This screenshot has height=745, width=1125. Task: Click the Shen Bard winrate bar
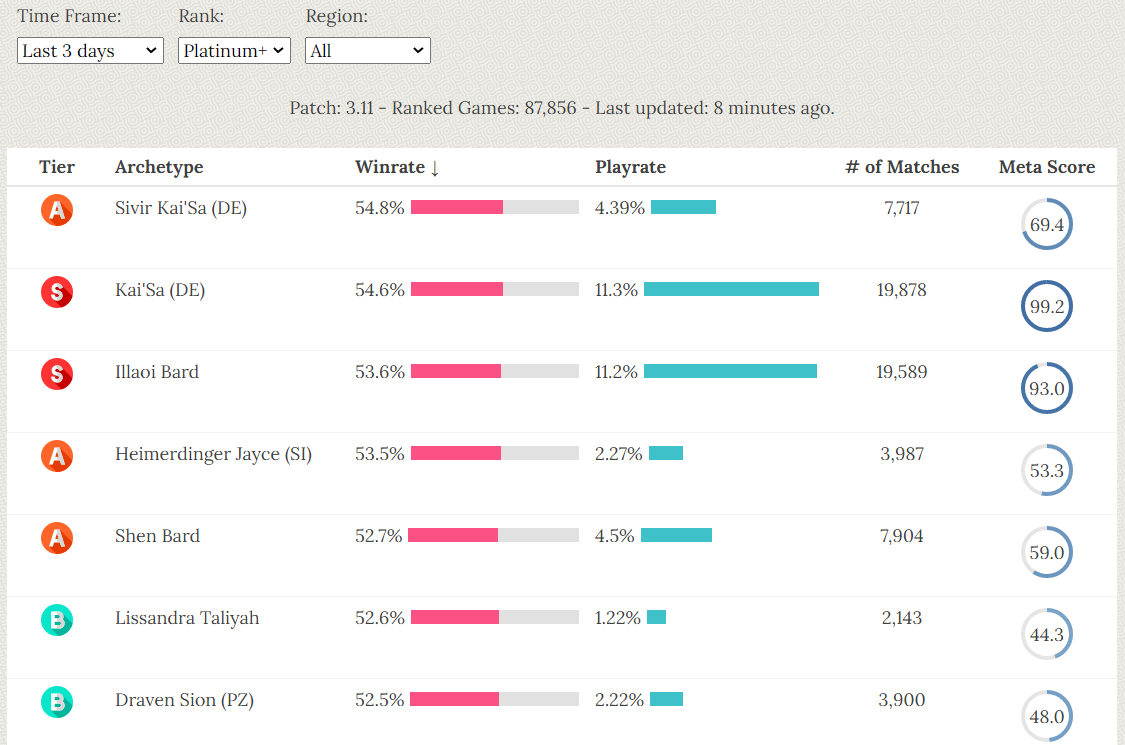[x=493, y=536]
